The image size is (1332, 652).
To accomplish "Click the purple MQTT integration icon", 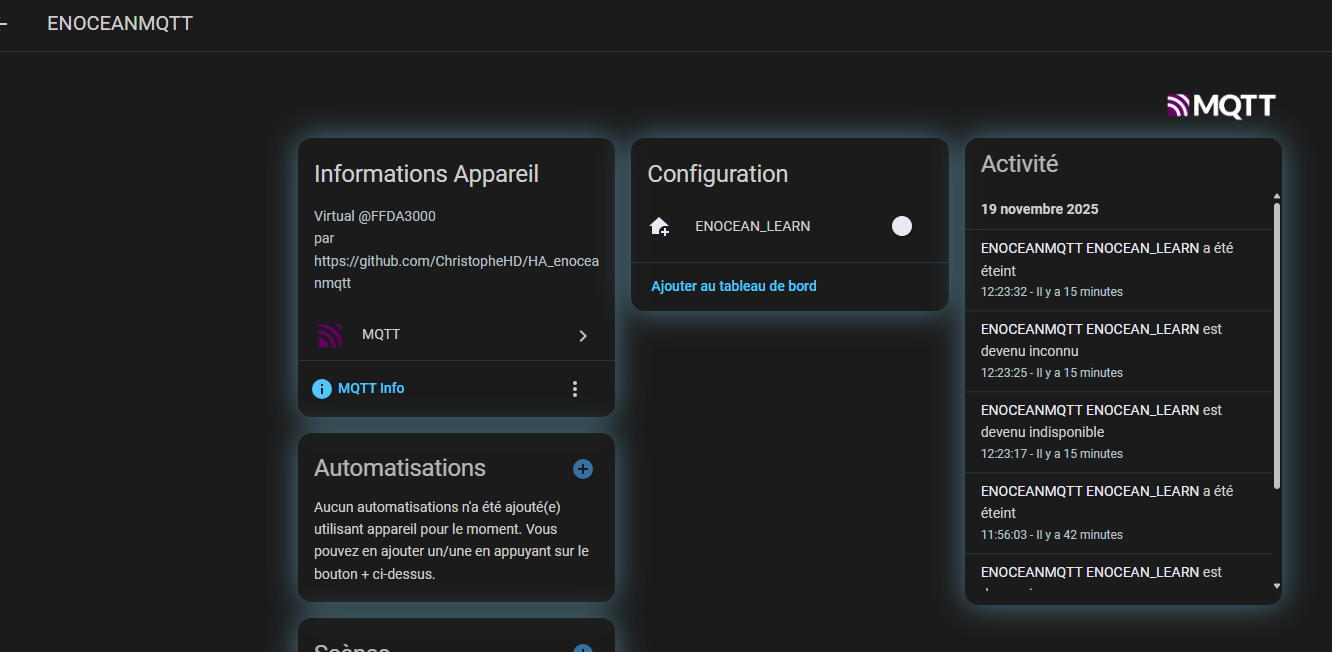I will [x=330, y=335].
